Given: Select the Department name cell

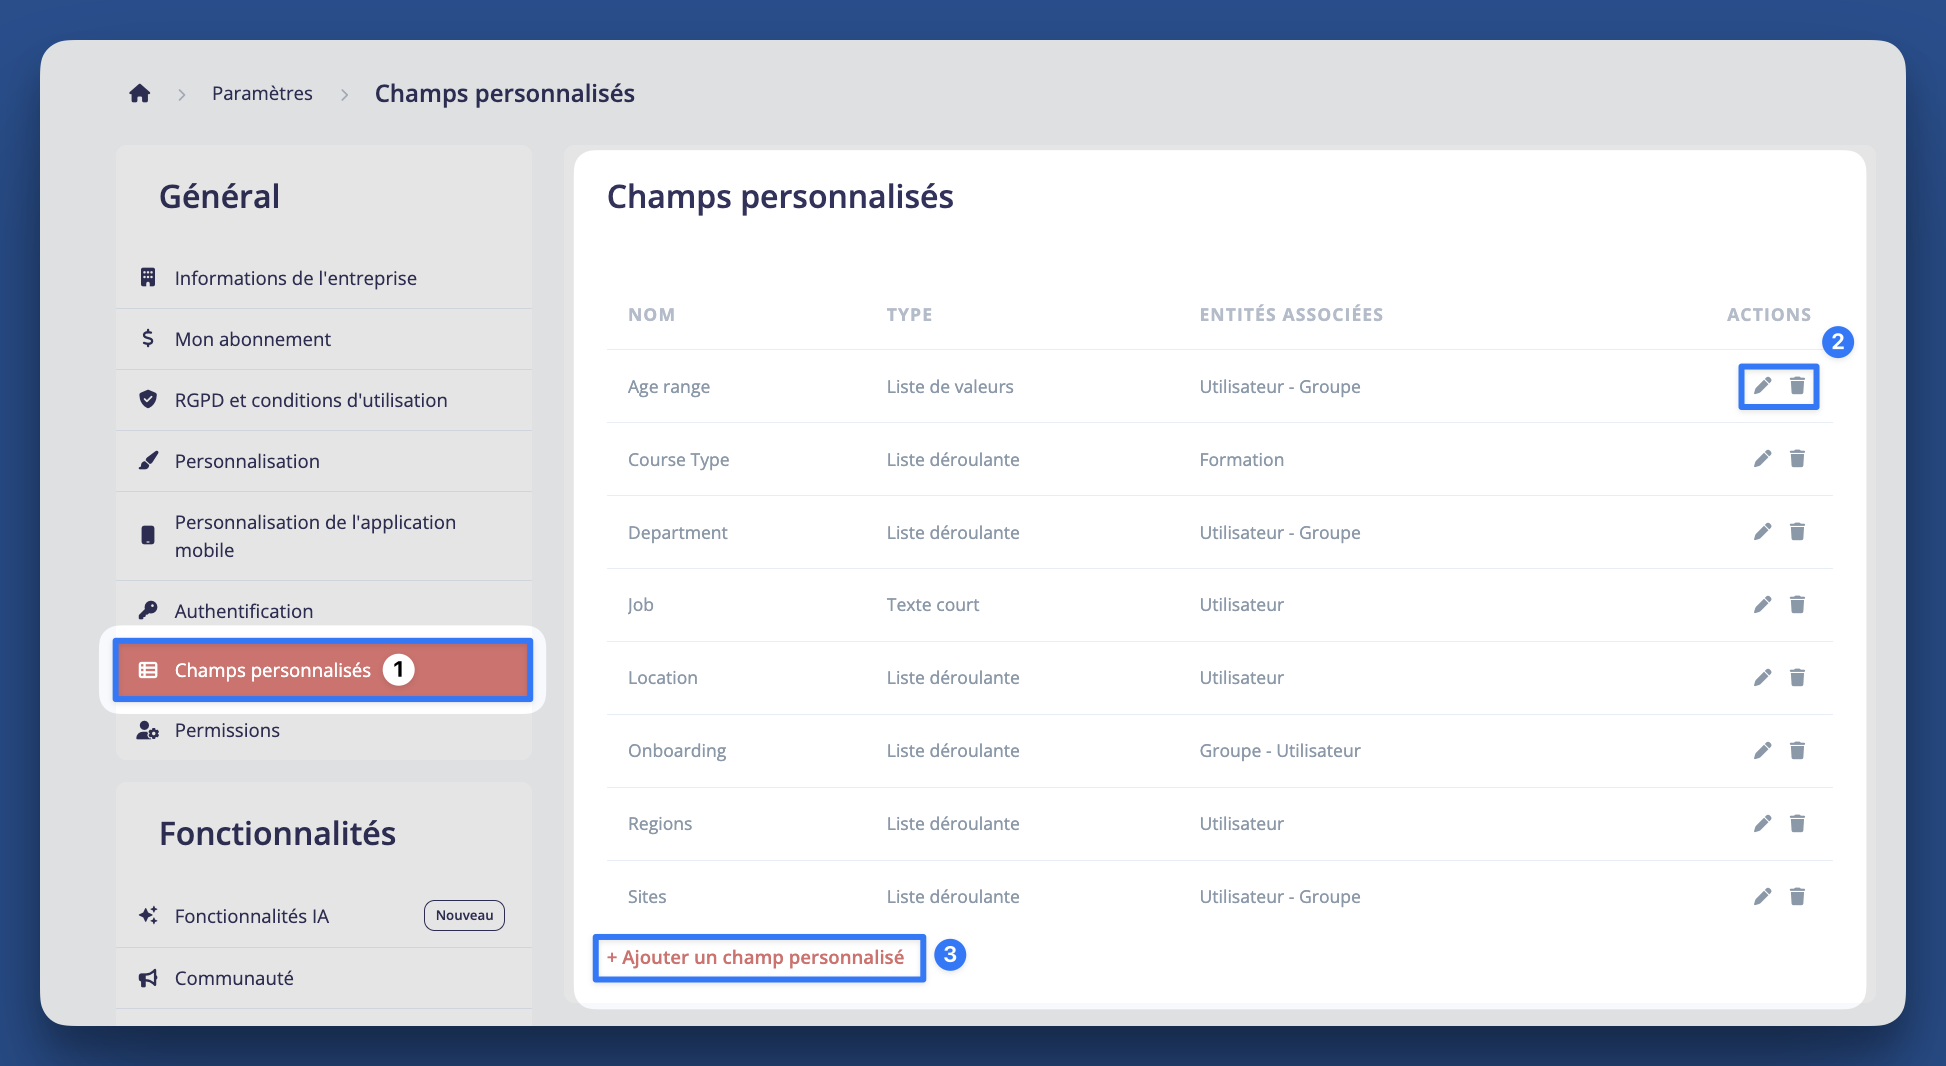Looking at the screenshot, I should (677, 532).
